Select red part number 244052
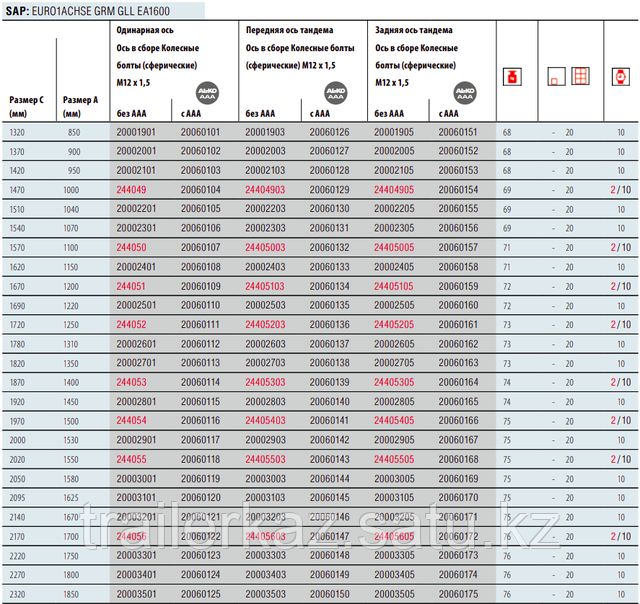The height and width of the screenshot is (604, 640). [131, 324]
